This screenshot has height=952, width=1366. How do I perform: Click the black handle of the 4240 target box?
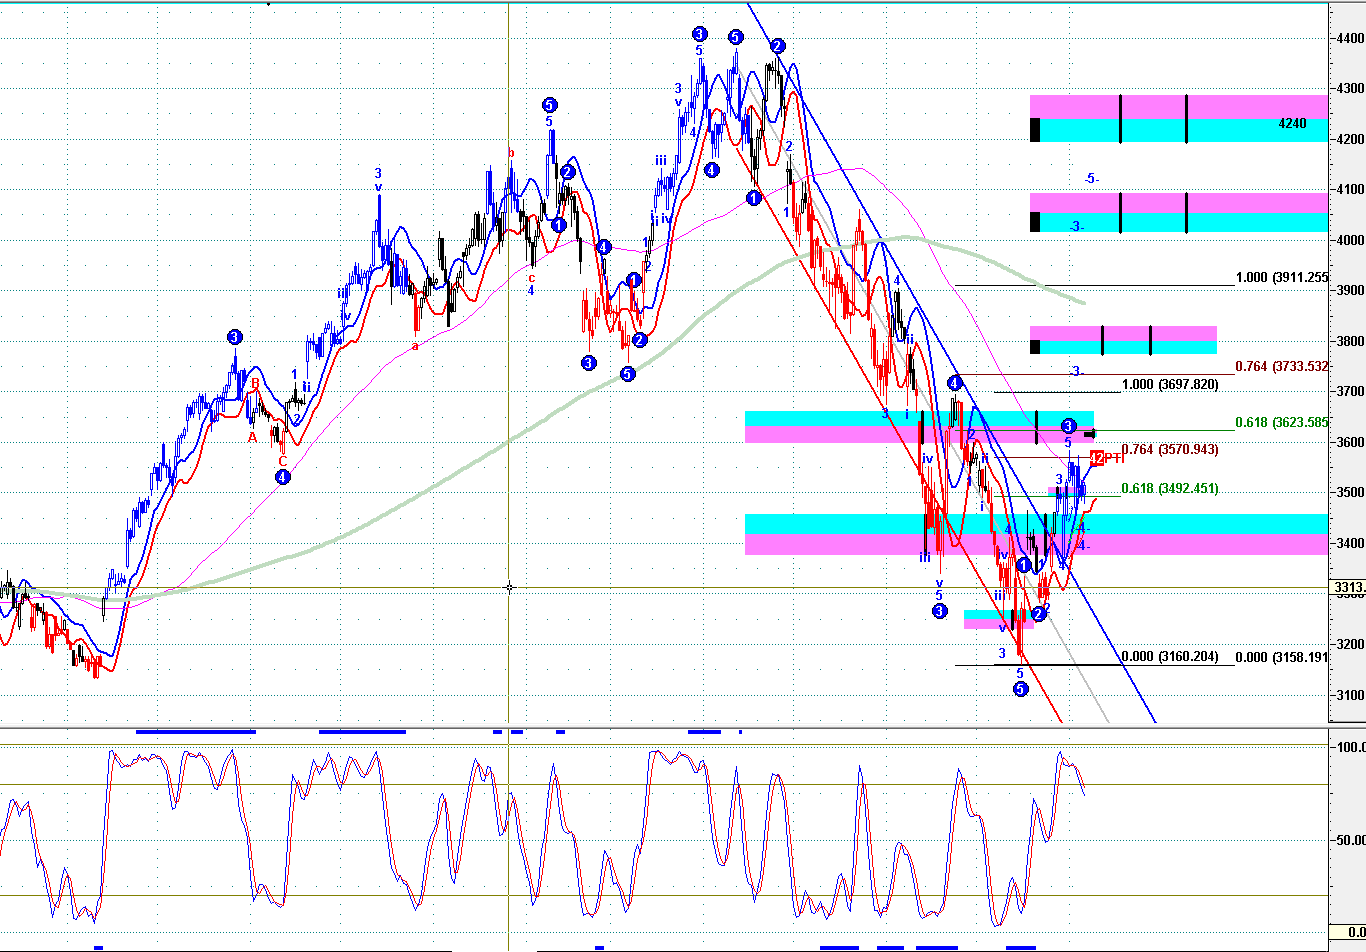pyautogui.click(x=1035, y=130)
